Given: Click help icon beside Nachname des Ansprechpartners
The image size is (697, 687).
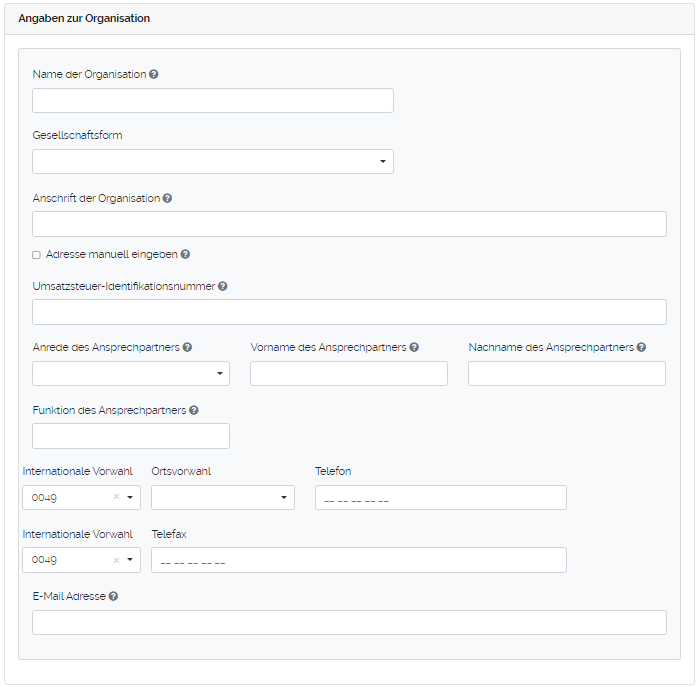Looking at the screenshot, I should [x=641, y=347].
